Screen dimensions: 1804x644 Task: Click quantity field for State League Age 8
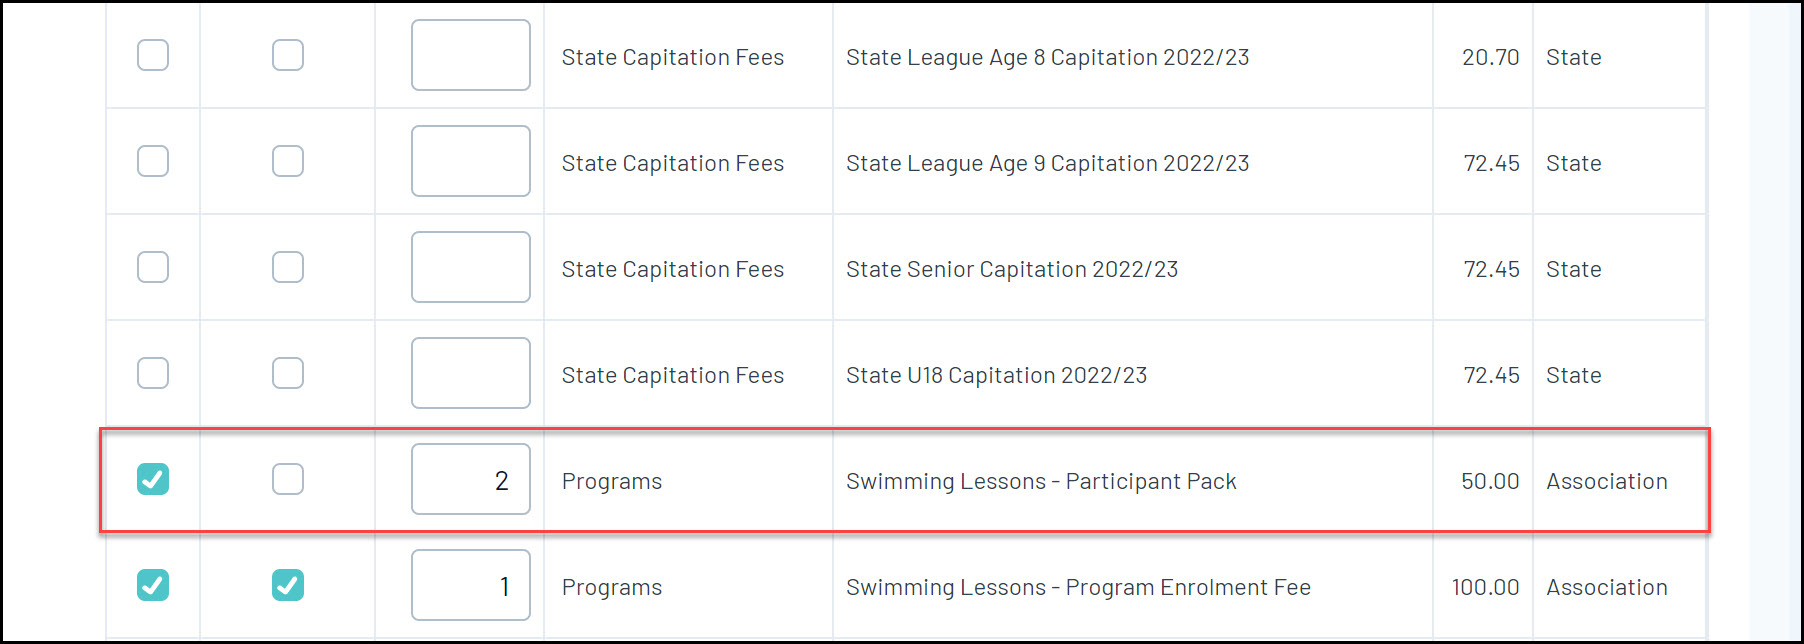471,55
